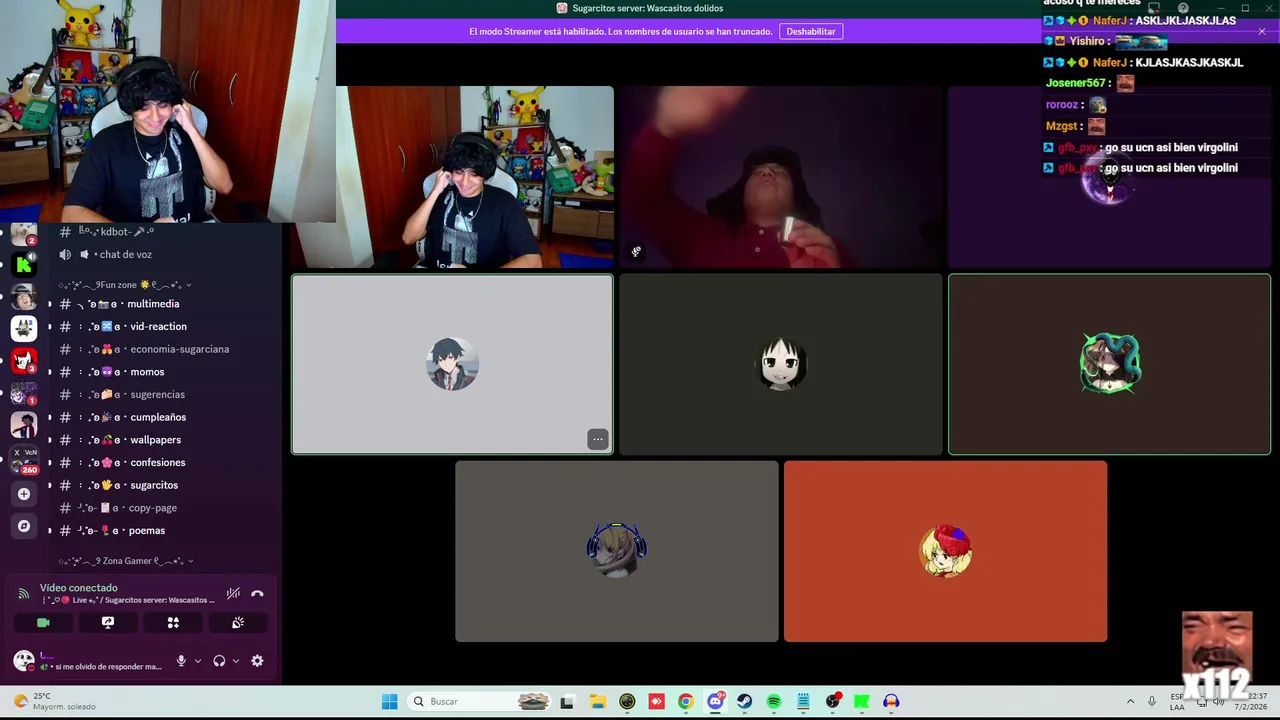Viewport: 1280px width, 720px height.
Task: Deafen audio with headphones icon
Action: 219,661
